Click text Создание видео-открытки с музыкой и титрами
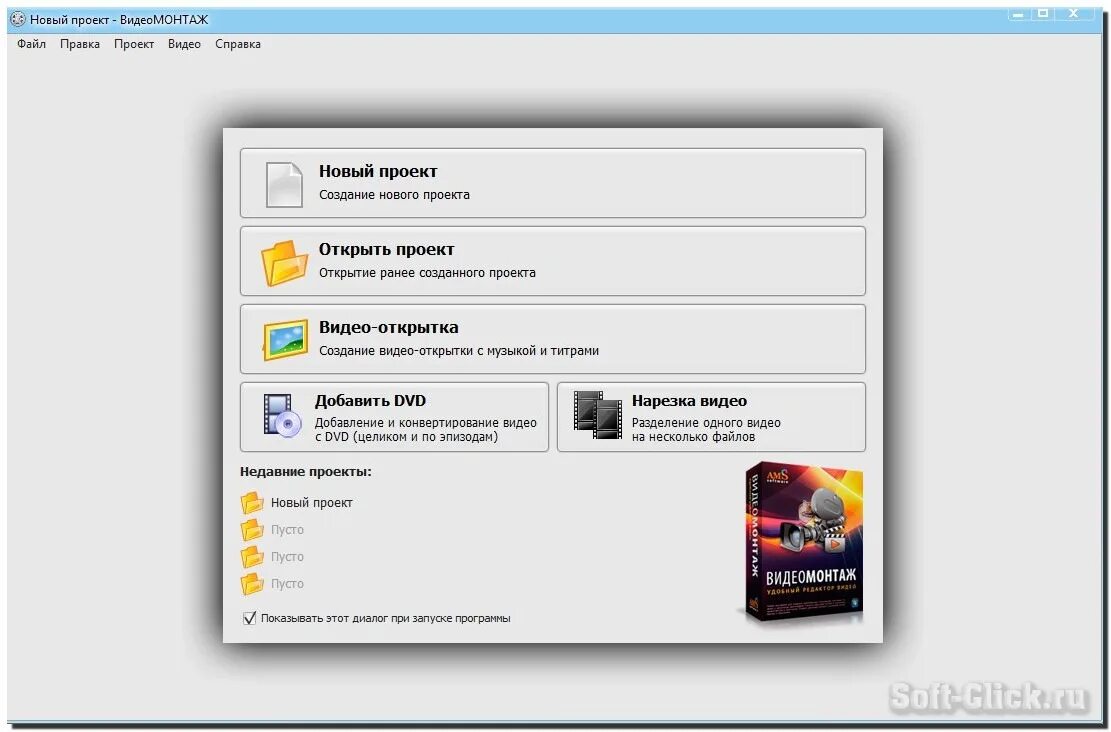This screenshot has width=1111, height=732. point(458,351)
